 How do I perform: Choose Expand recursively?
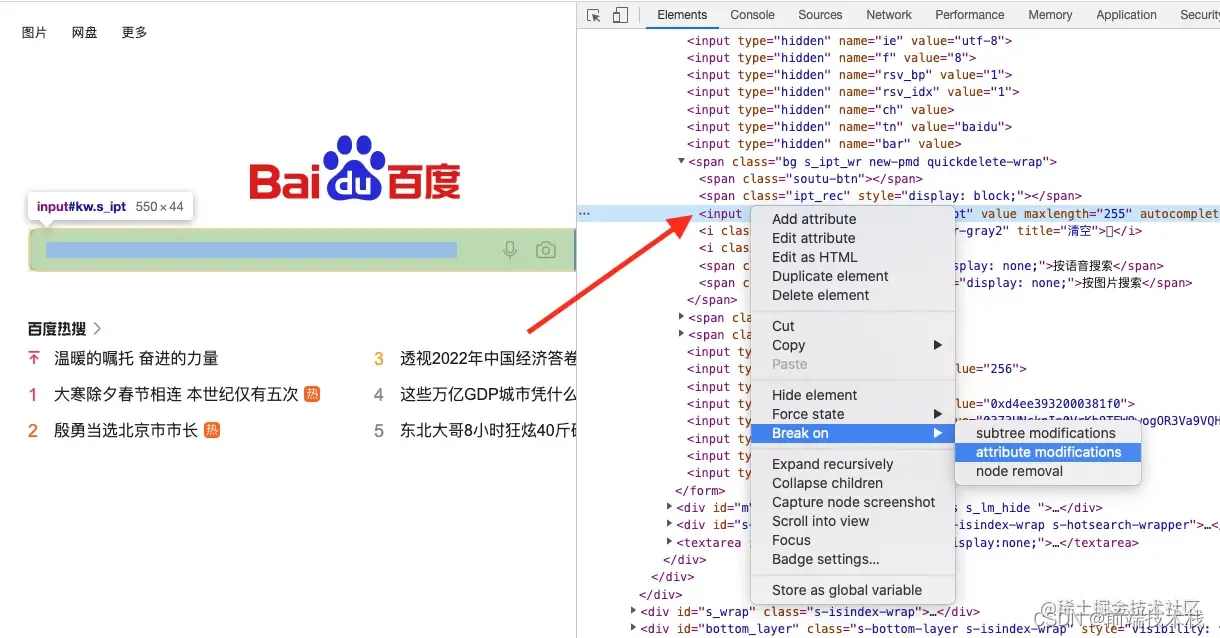[853, 464]
